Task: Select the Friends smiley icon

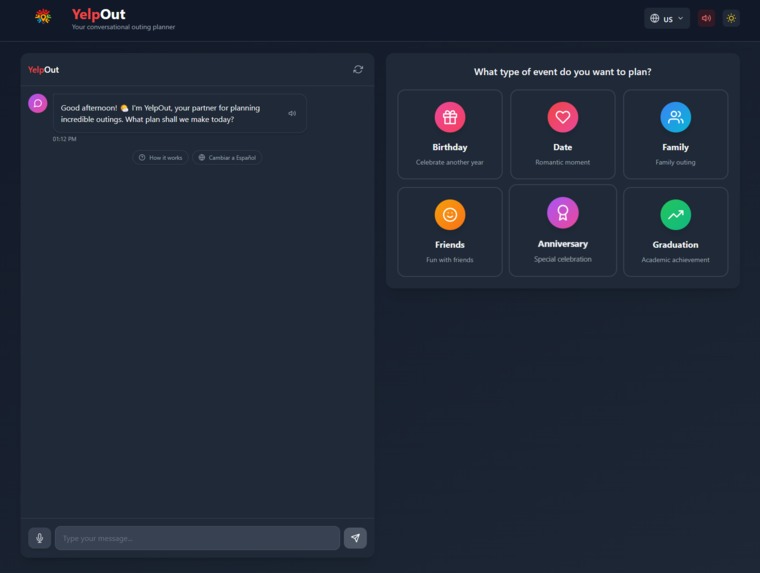Action: [x=450, y=214]
